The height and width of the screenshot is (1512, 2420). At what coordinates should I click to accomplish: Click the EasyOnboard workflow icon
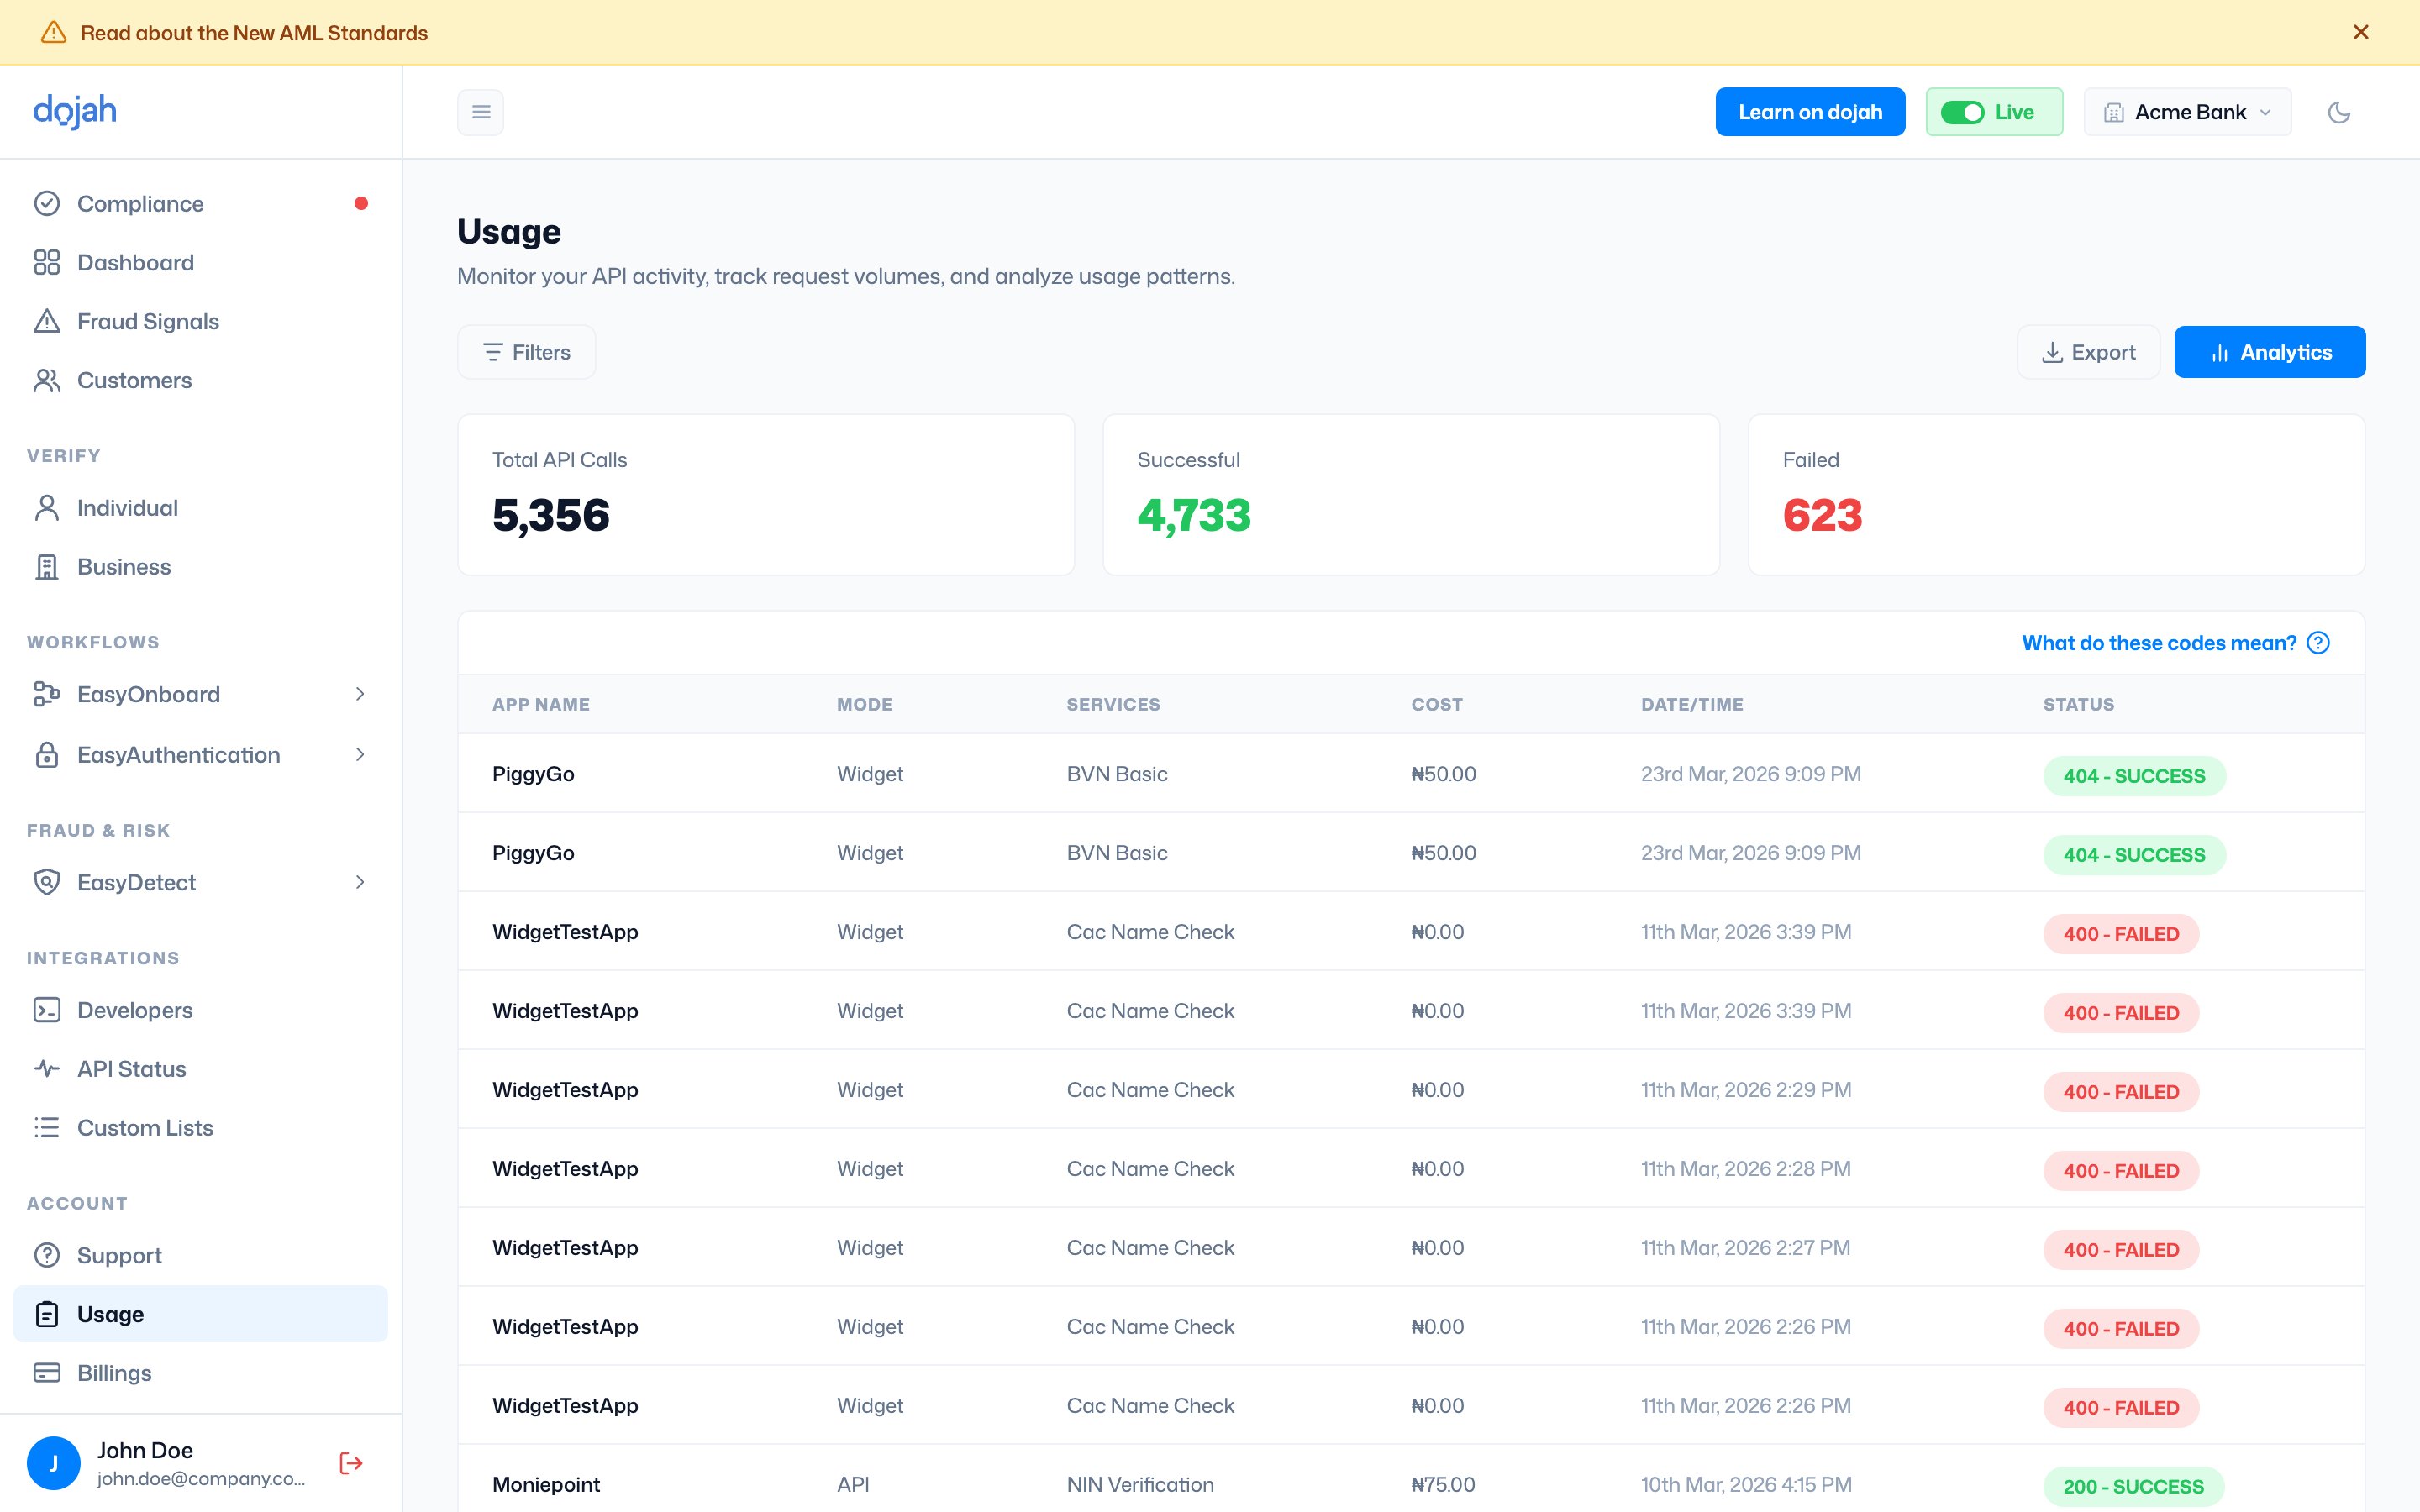tap(47, 694)
